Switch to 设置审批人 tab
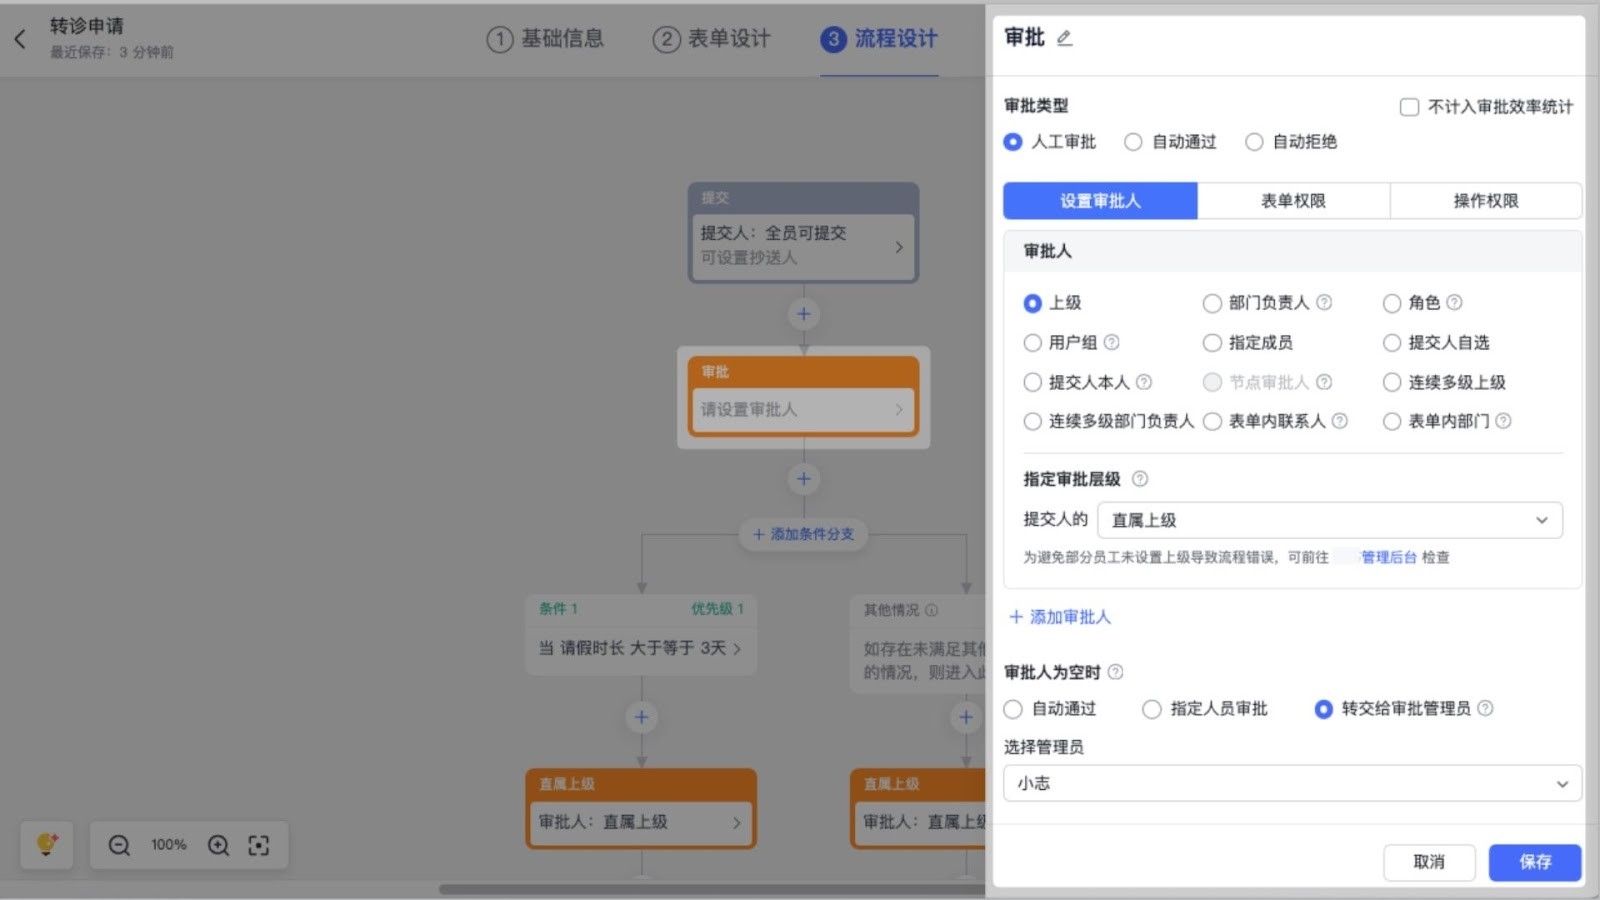Image resolution: width=1600 pixels, height=900 pixels. pos(1100,201)
